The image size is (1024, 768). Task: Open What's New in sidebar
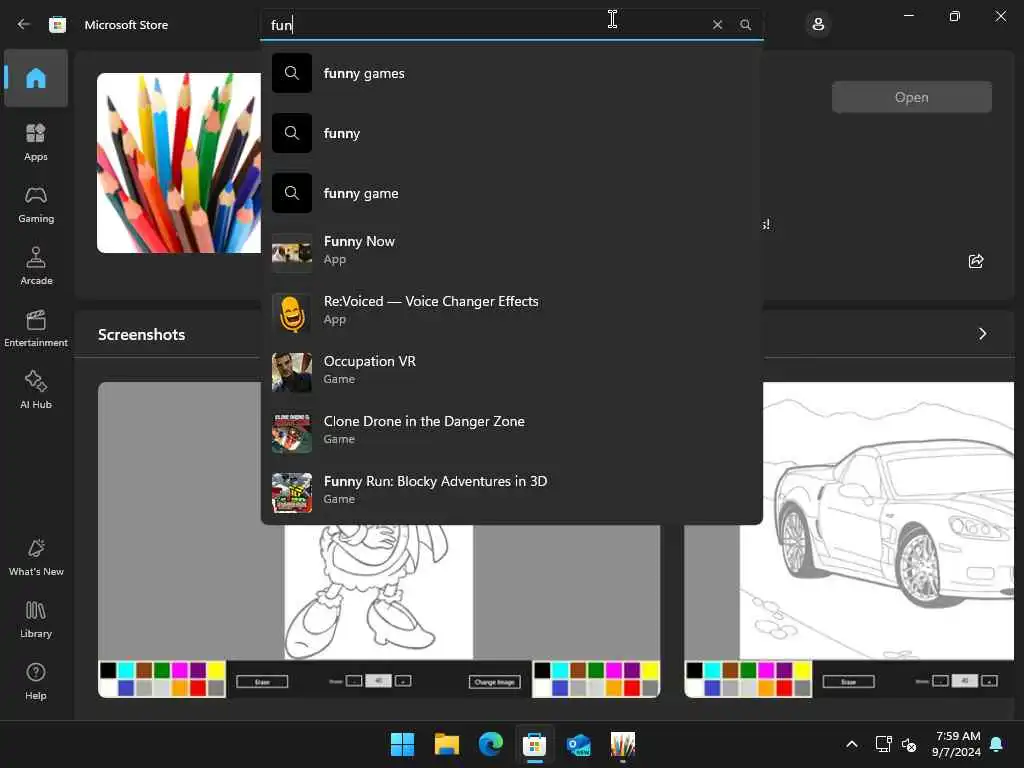pos(36,557)
